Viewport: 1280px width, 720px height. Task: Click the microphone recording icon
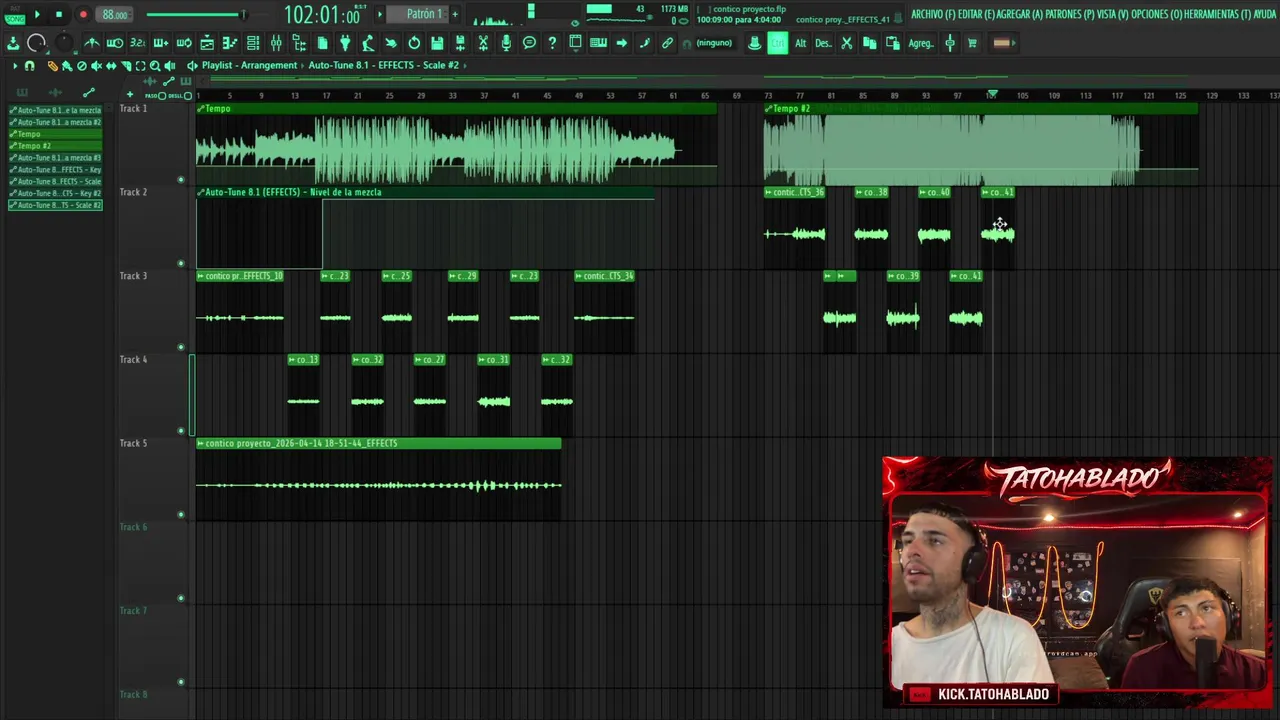pyautogui.click(x=506, y=43)
